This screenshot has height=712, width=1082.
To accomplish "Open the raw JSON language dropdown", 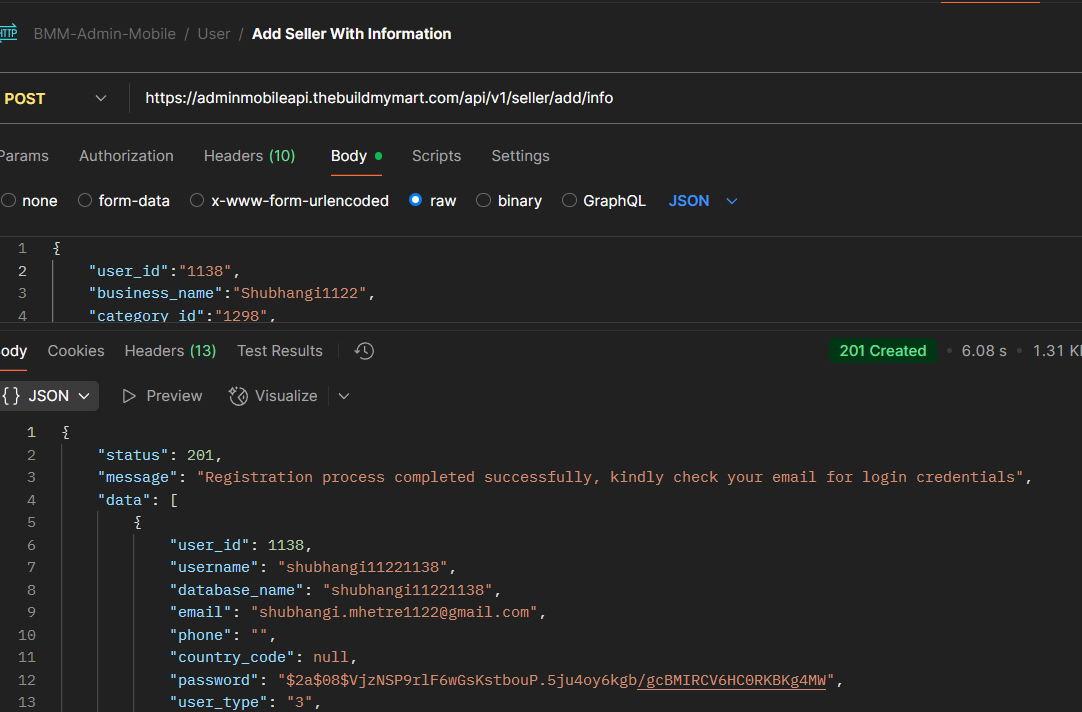I will click(x=703, y=201).
